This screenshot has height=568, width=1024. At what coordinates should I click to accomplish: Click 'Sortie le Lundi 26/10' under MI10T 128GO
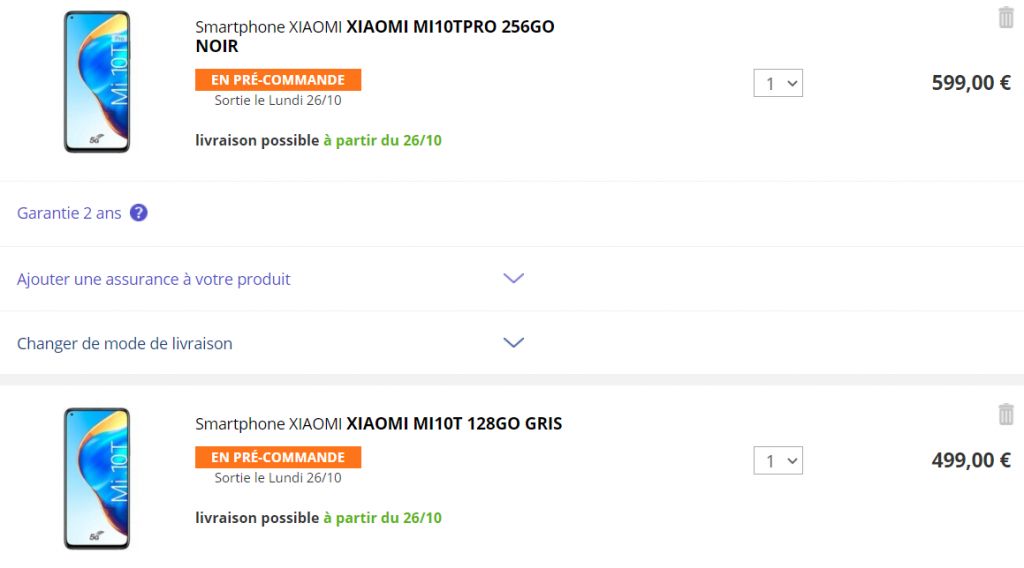click(x=278, y=478)
